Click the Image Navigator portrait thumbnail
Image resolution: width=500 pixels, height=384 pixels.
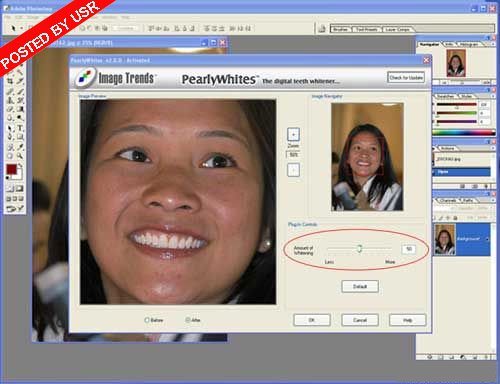click(367, 157)
